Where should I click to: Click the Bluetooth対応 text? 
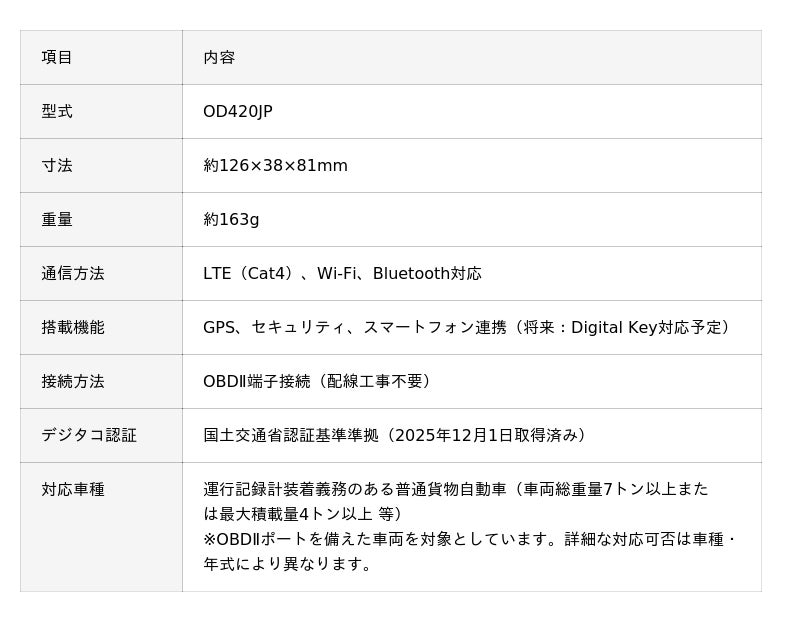[427, 274]
